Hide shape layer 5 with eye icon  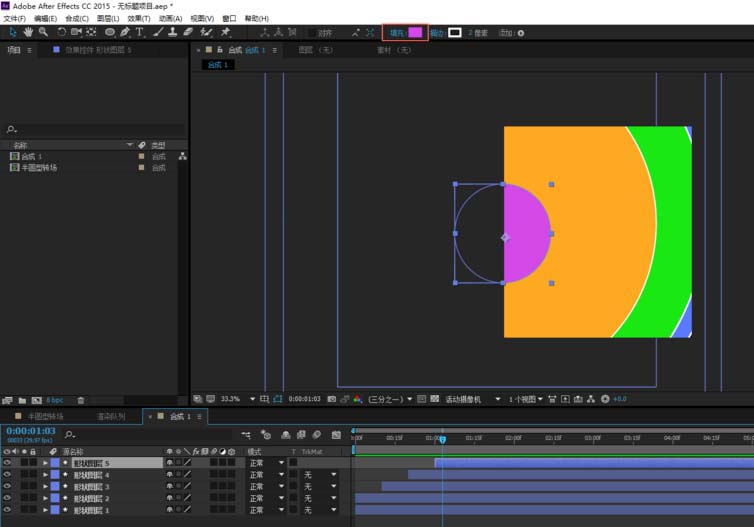point(7,463)
